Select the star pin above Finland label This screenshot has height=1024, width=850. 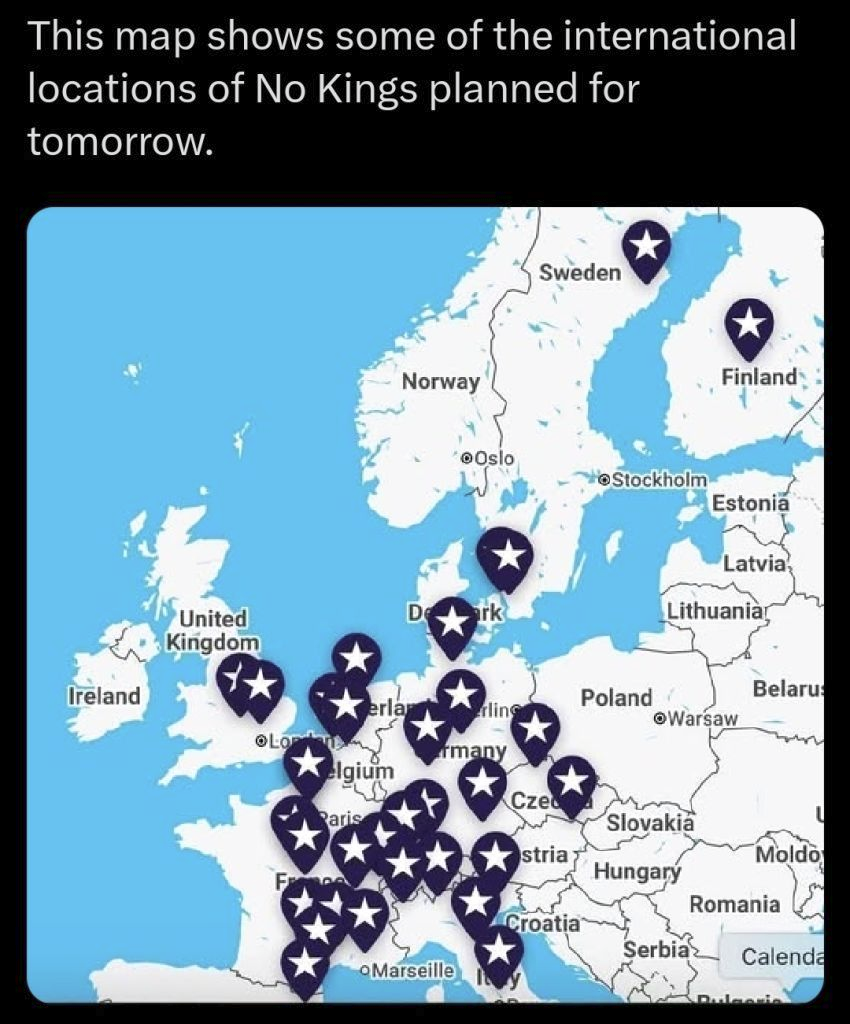748,329
